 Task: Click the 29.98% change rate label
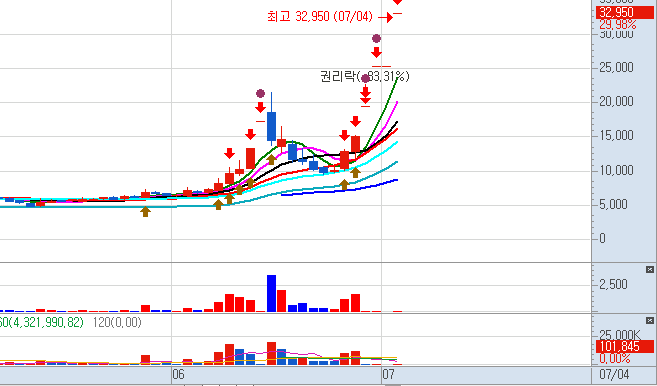tap(618, 25)
